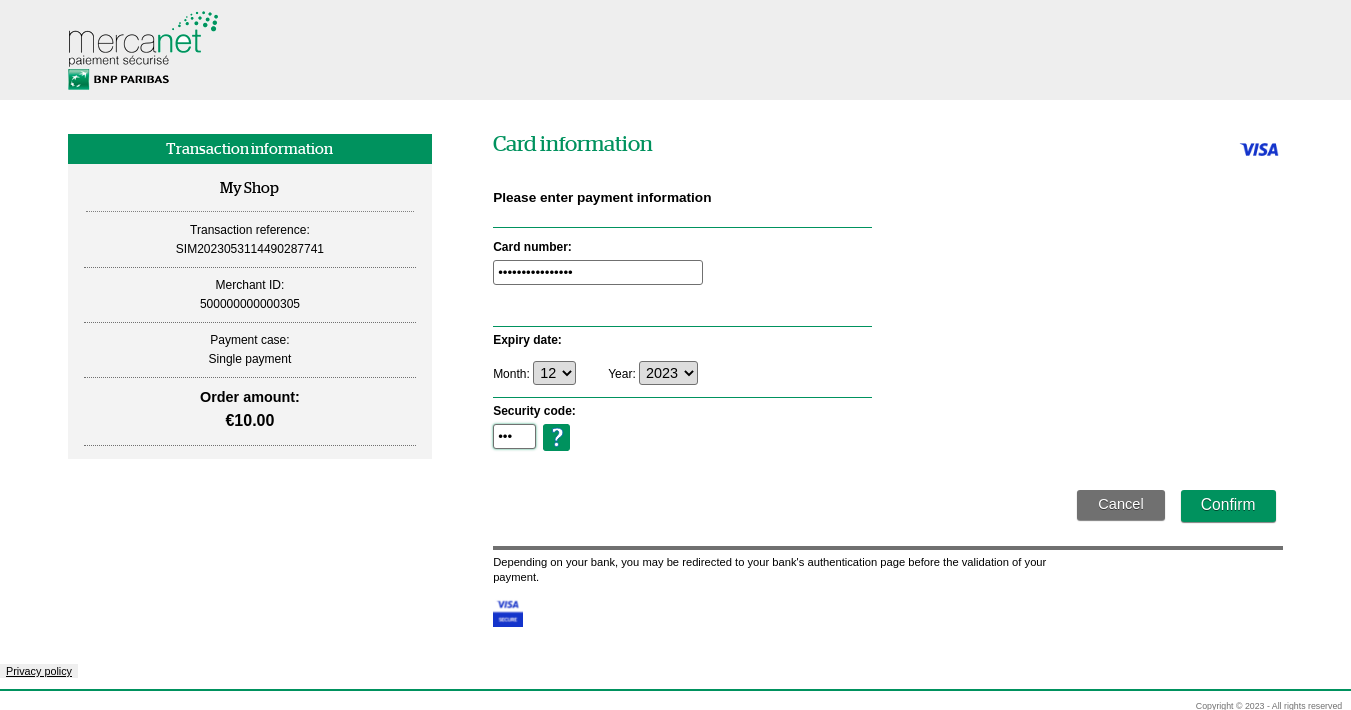Click the Card information heading
This screenshot has width=1351, height=710.
tap(572, 144)
